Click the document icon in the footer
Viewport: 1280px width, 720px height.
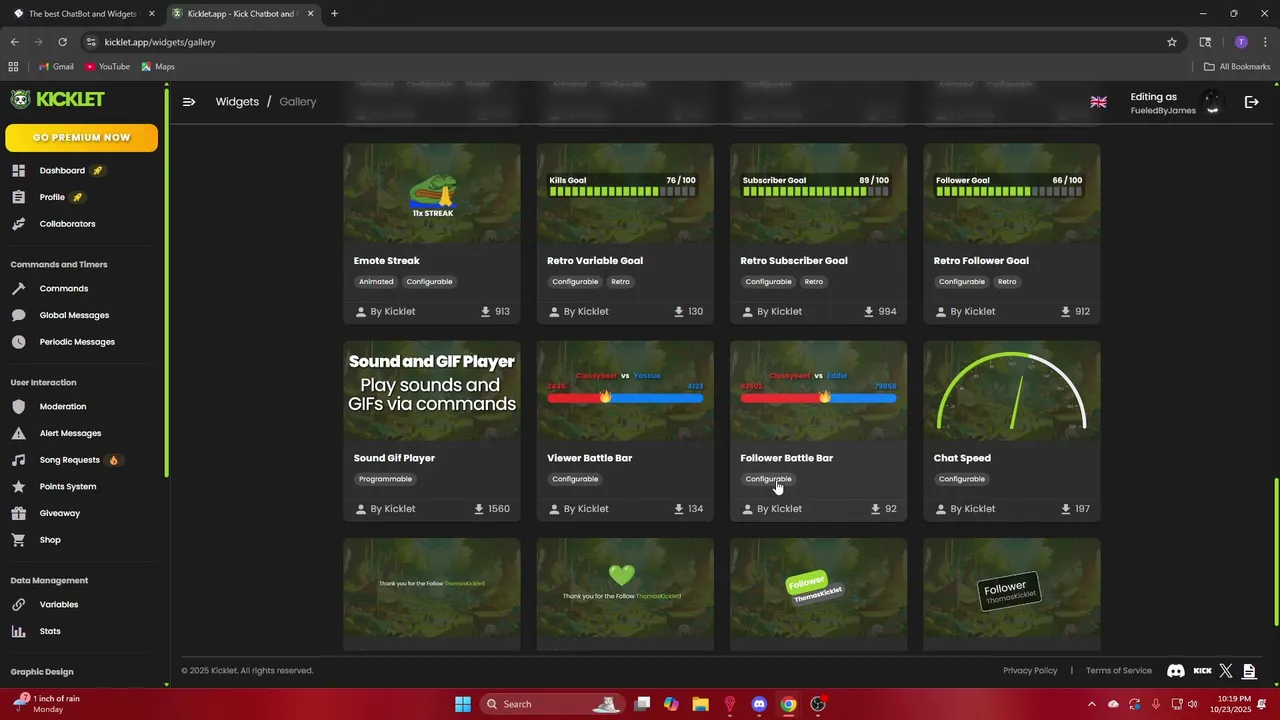pos(1249,671)
